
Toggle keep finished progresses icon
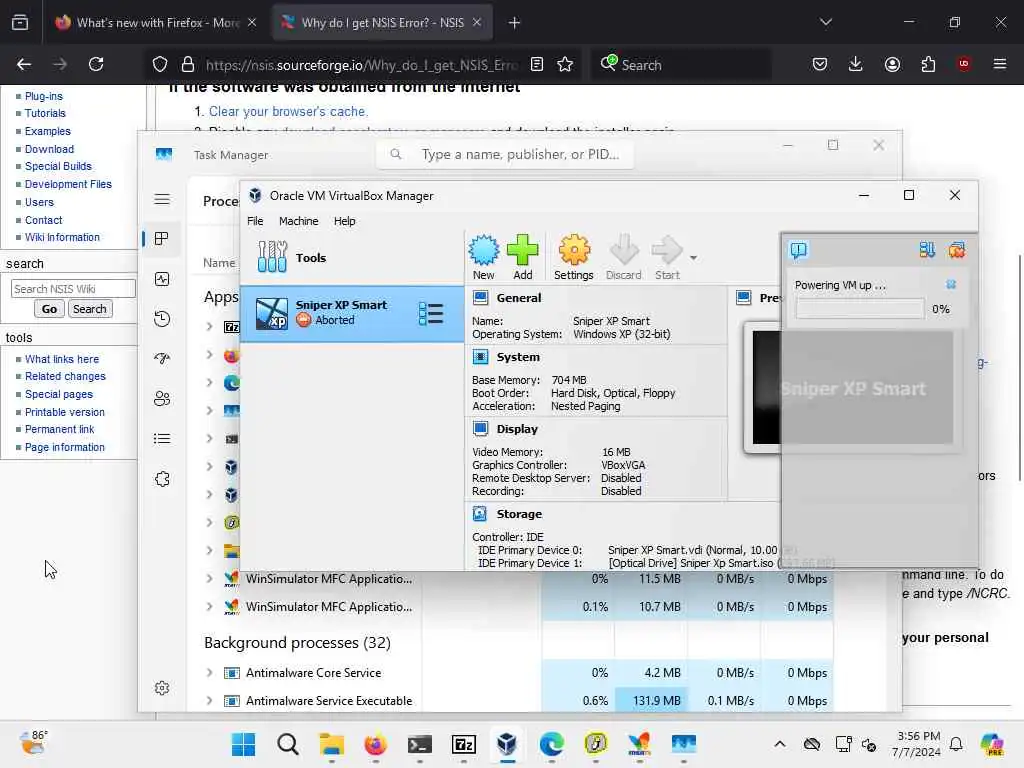927,250
